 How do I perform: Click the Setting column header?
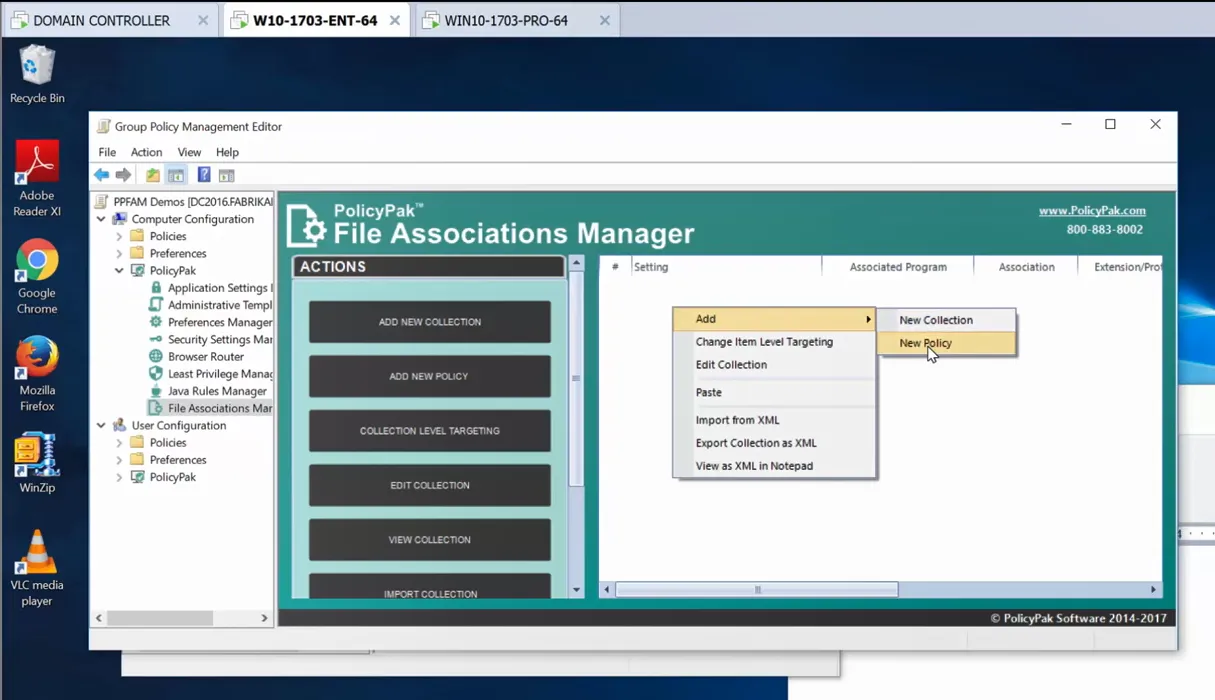726,267
